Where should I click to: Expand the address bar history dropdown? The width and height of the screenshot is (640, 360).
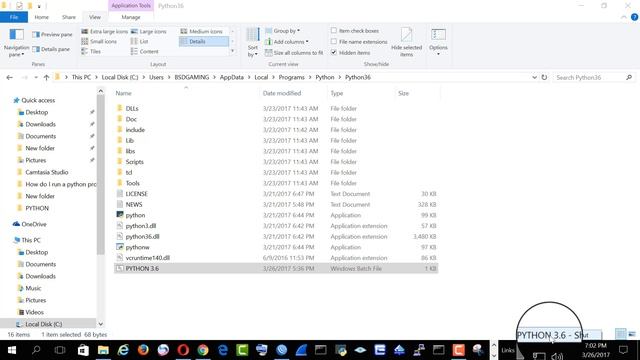tap(534, 77)
